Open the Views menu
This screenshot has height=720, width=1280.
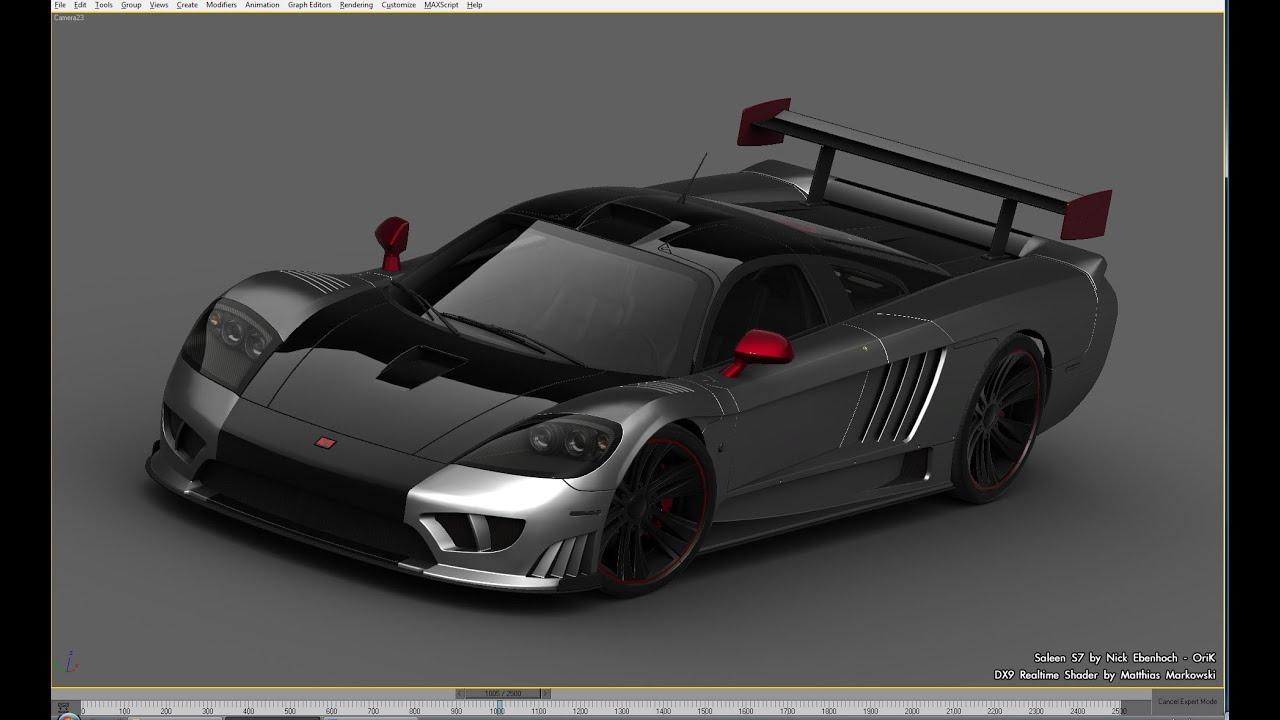click(x=159, y=5)
